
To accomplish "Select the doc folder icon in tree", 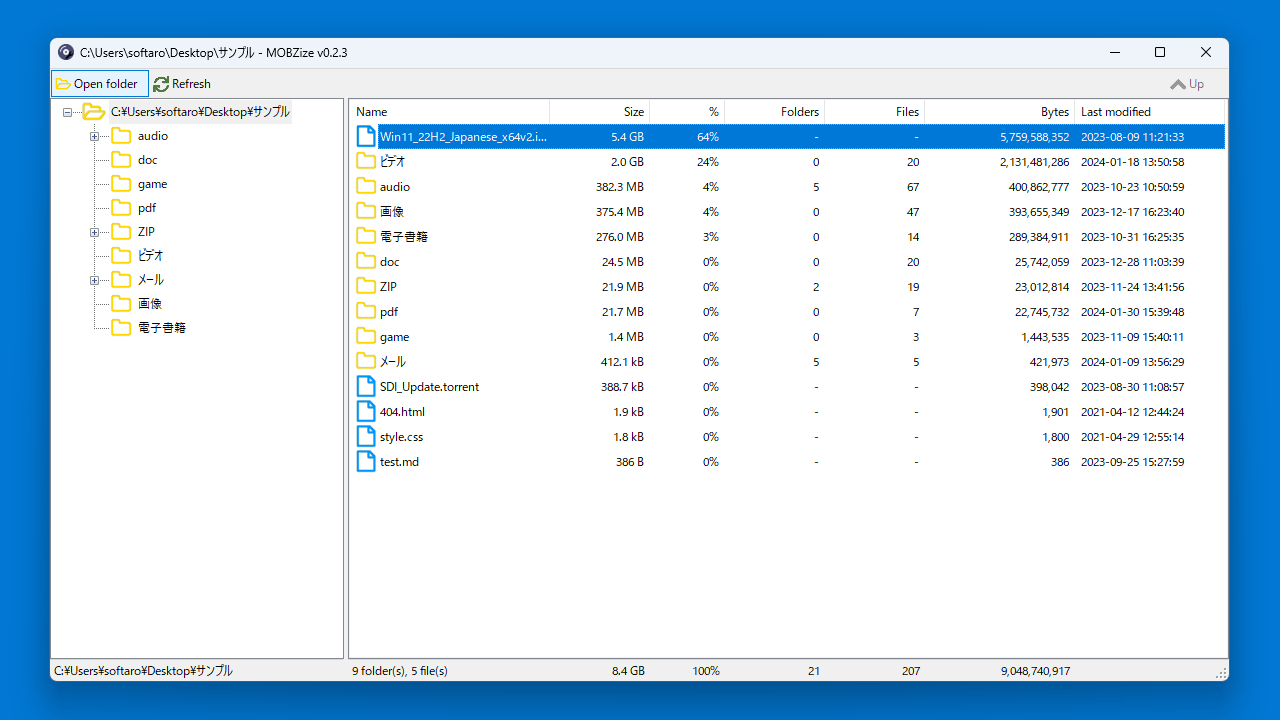I will click(121, 160).
